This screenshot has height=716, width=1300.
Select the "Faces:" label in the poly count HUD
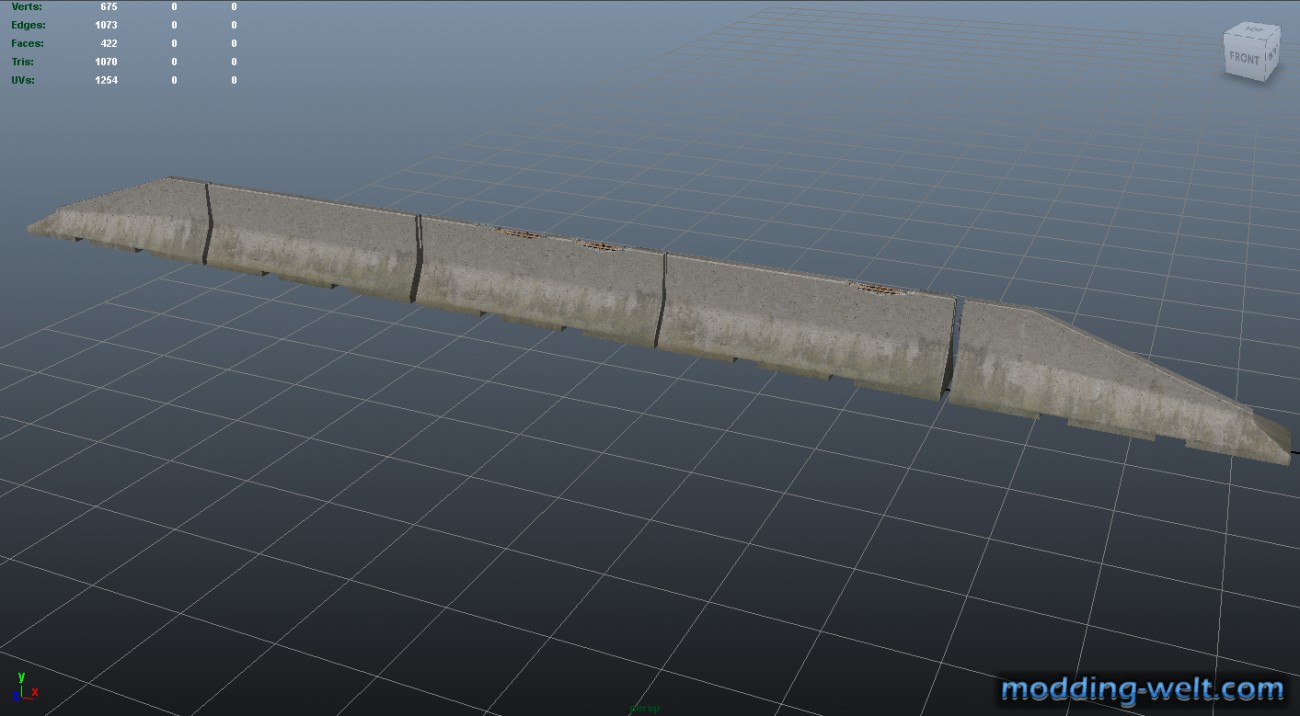pyautogui.click(x=28, y=43)
